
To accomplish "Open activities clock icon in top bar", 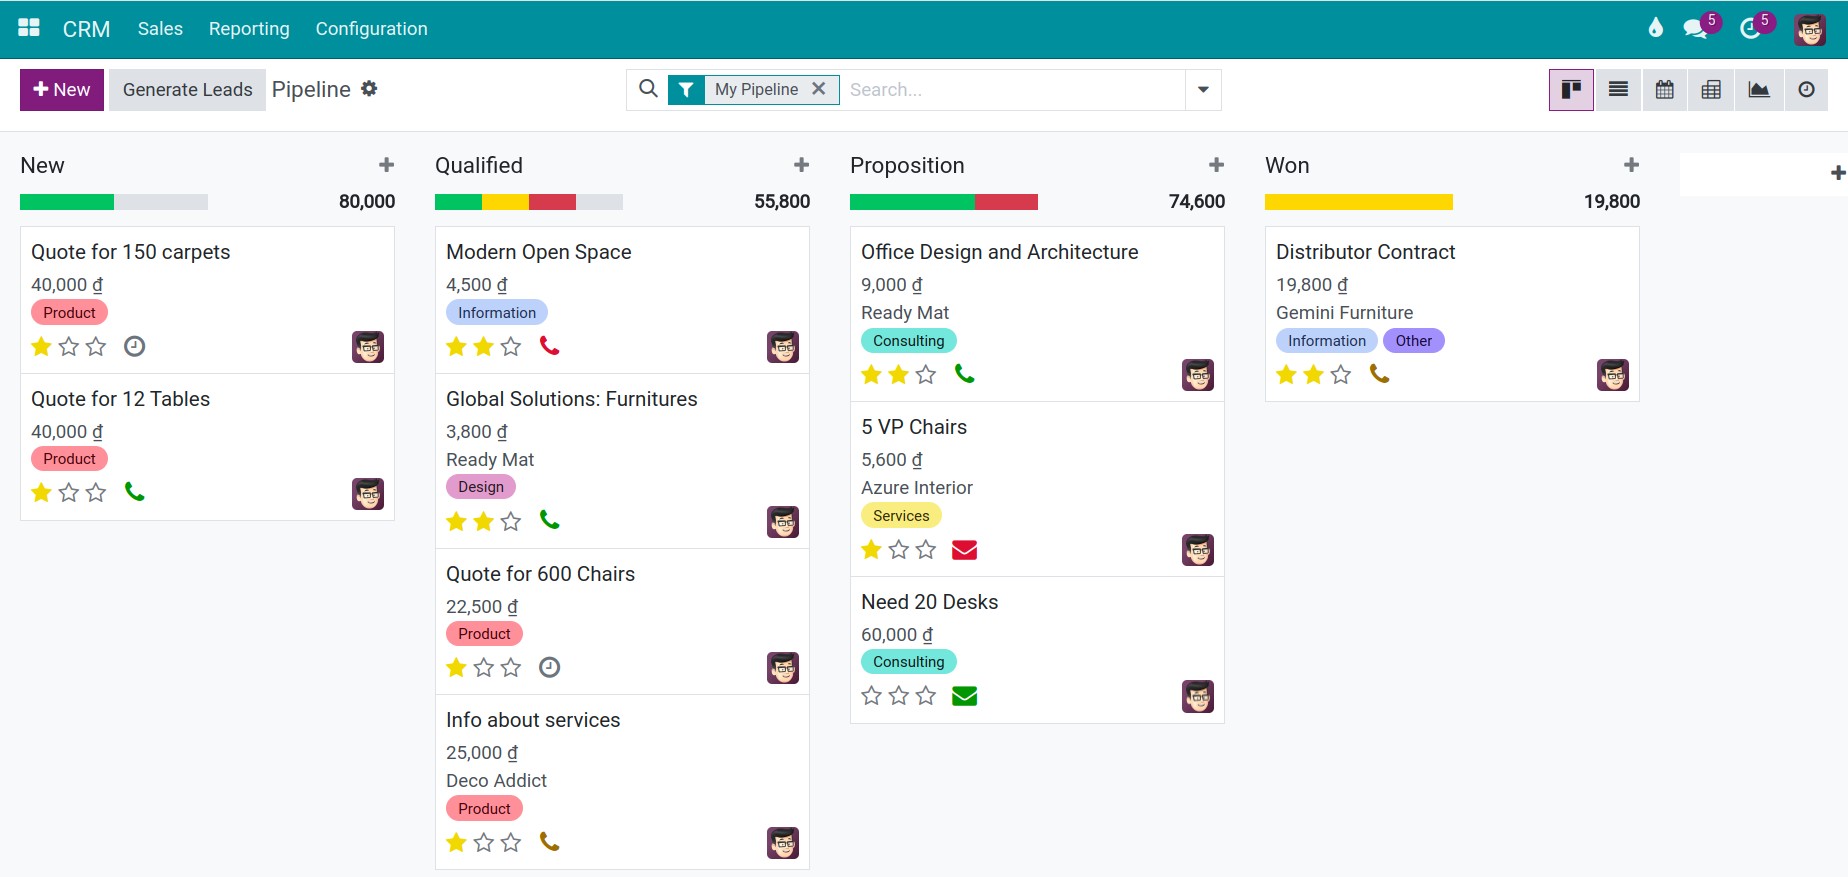I will [1750, 28].
